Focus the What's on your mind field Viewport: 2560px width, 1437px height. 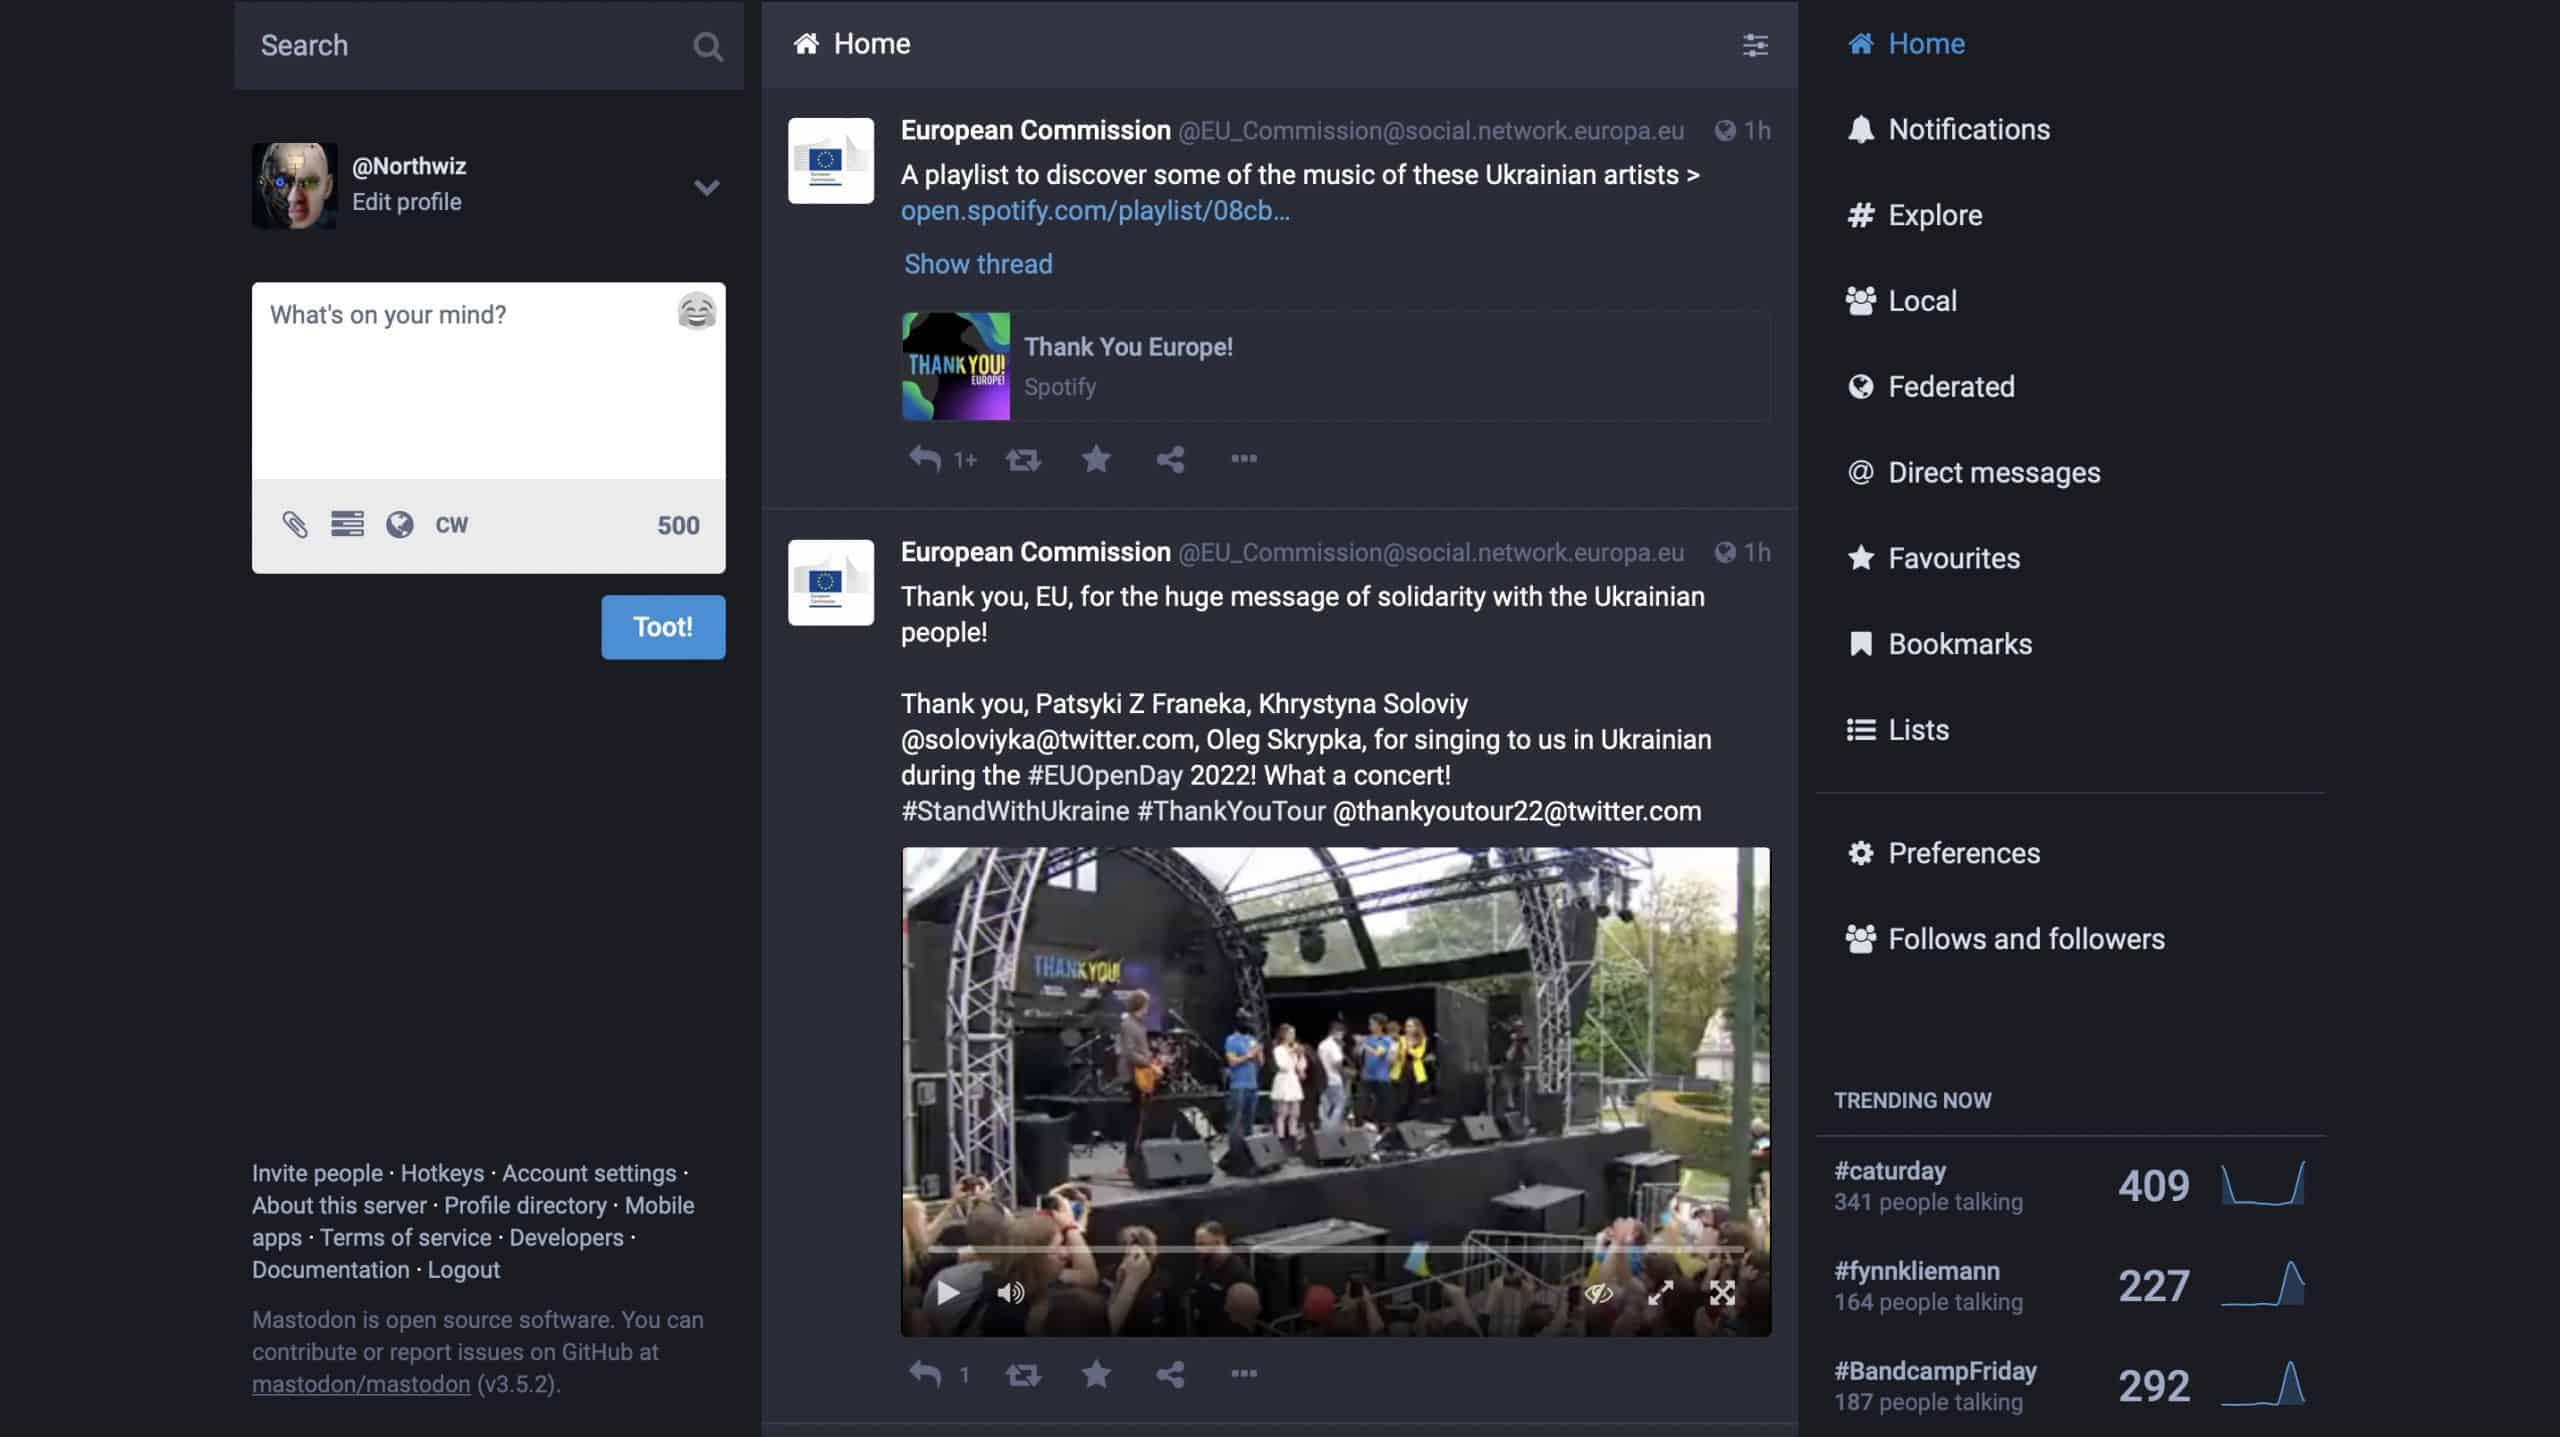coord(488,380)
